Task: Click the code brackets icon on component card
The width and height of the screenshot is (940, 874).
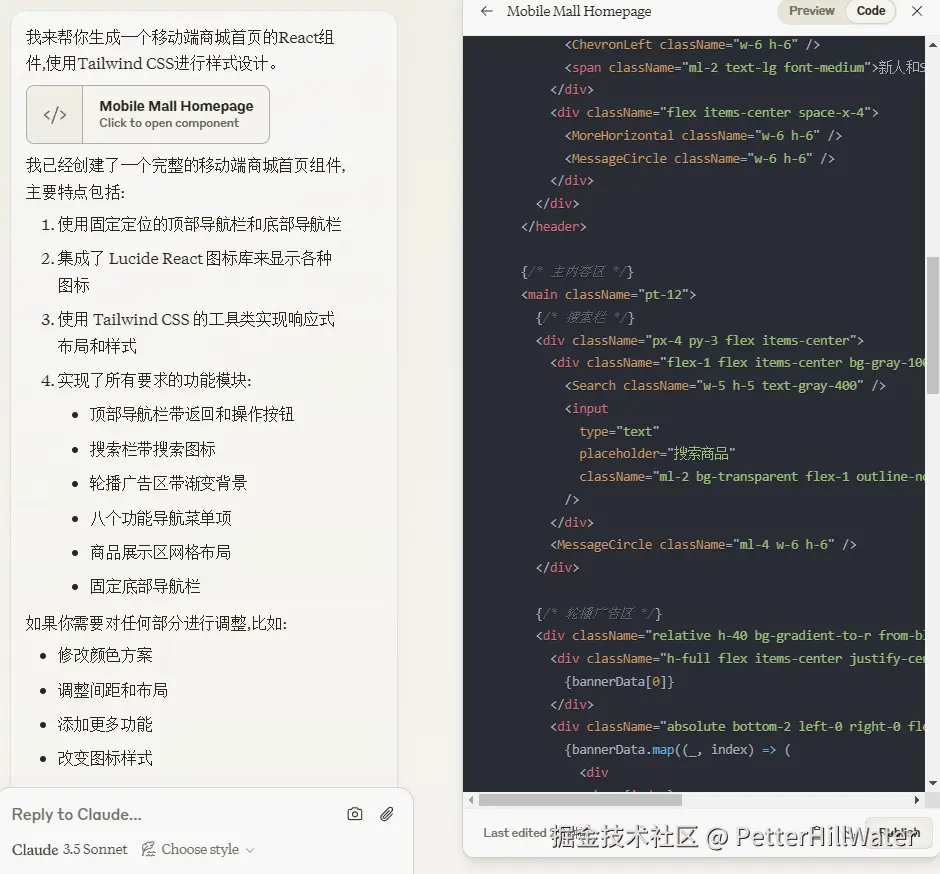Action: (55, 114)
